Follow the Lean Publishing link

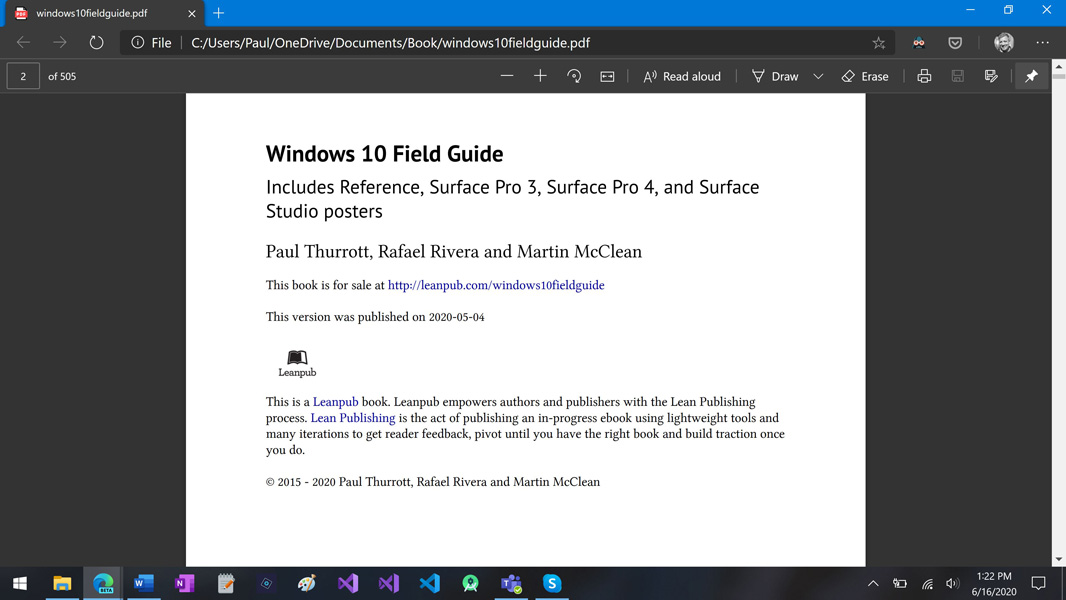[x=353, y=418]
